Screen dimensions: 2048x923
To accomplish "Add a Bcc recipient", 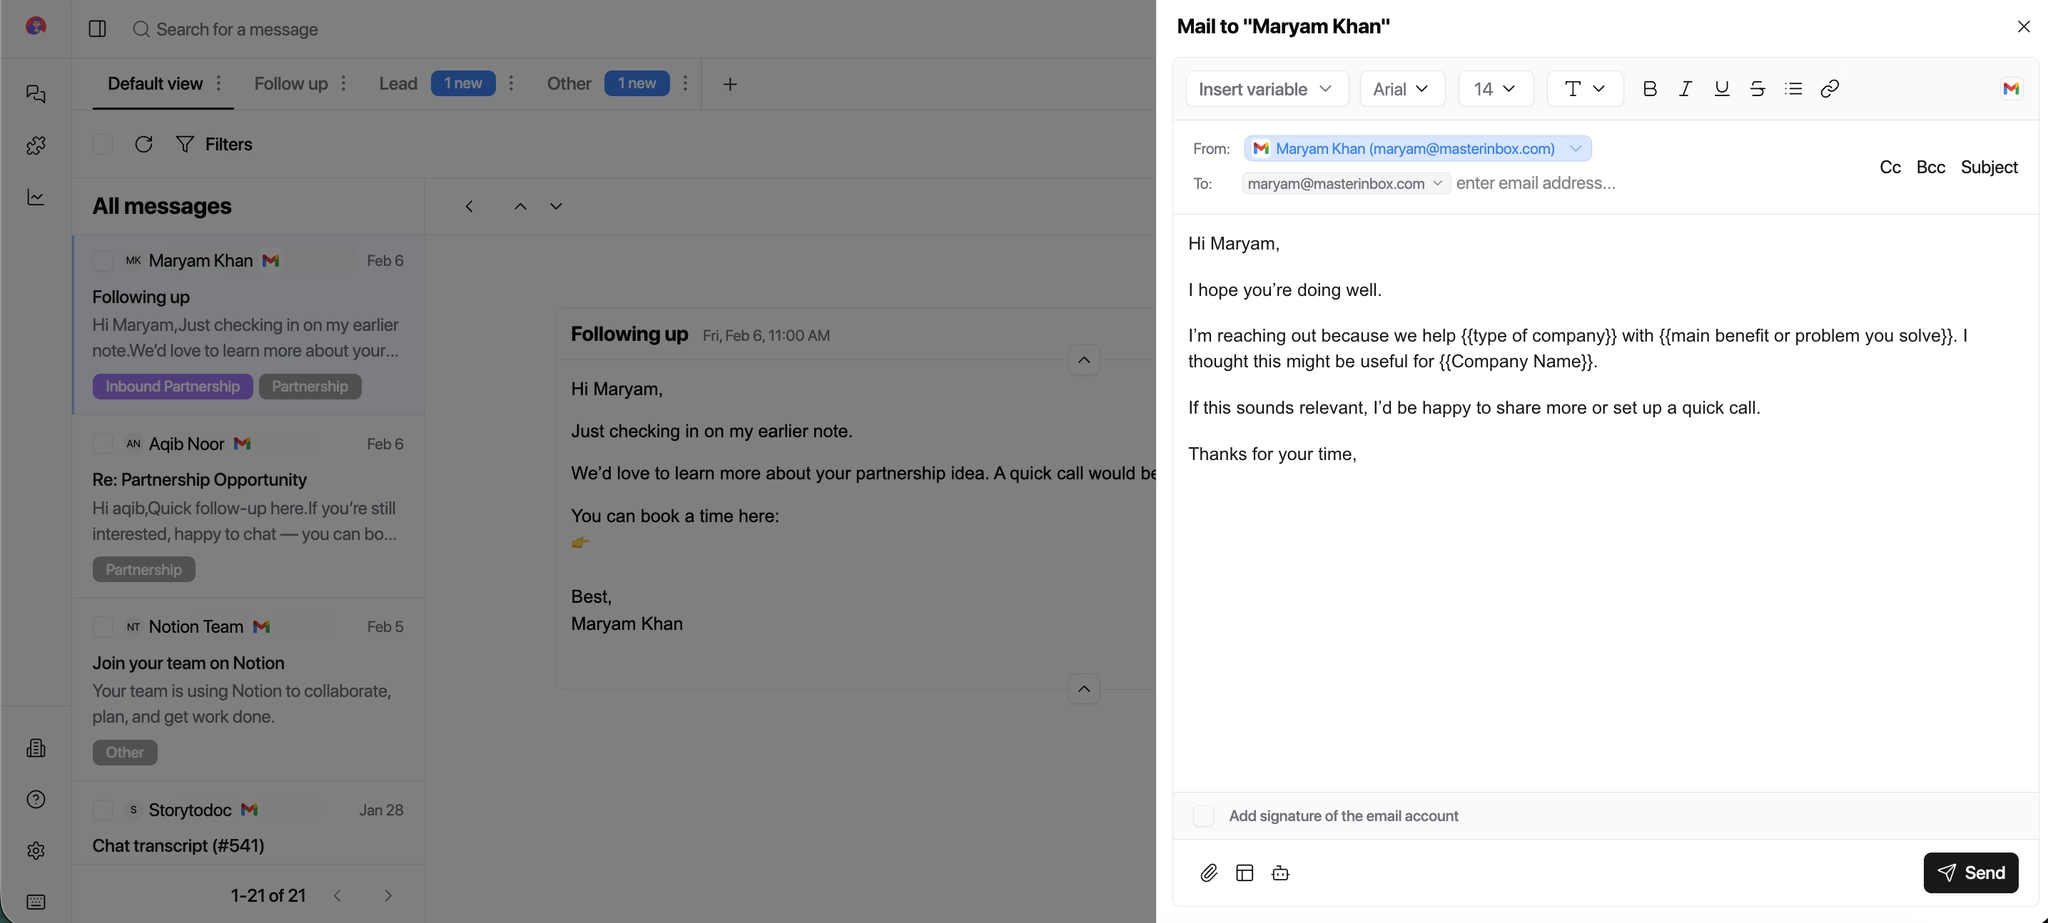I will coord(1930,167).
